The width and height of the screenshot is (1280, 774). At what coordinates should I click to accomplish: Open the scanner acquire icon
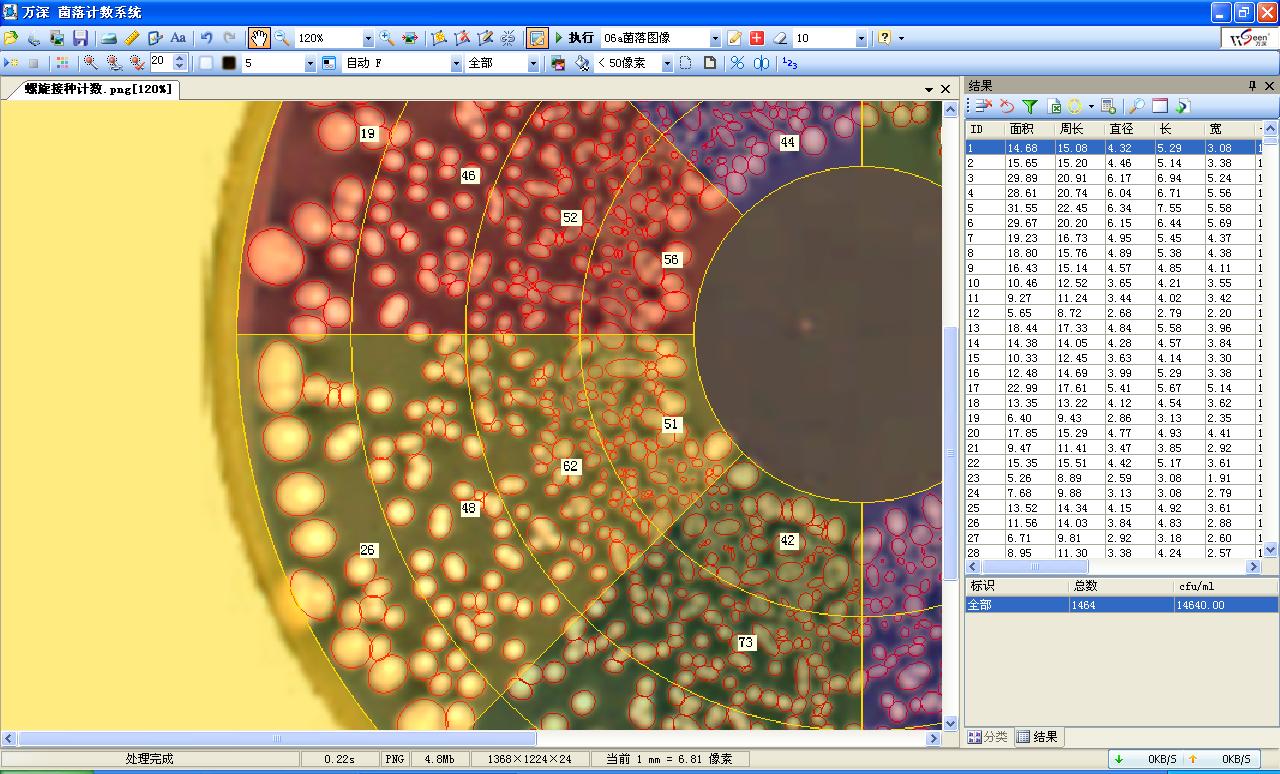click(108, 38)
